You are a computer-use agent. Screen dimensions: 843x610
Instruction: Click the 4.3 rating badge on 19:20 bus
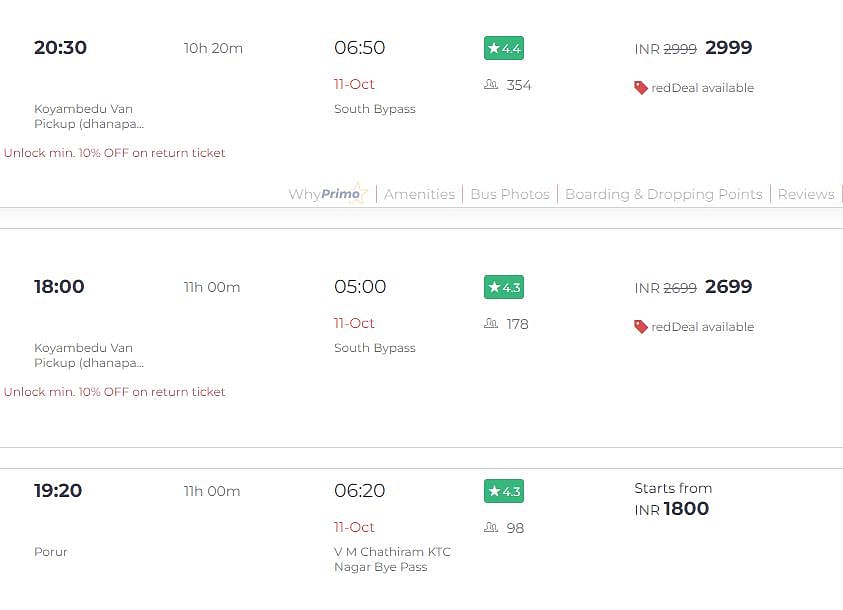point(503,491)
